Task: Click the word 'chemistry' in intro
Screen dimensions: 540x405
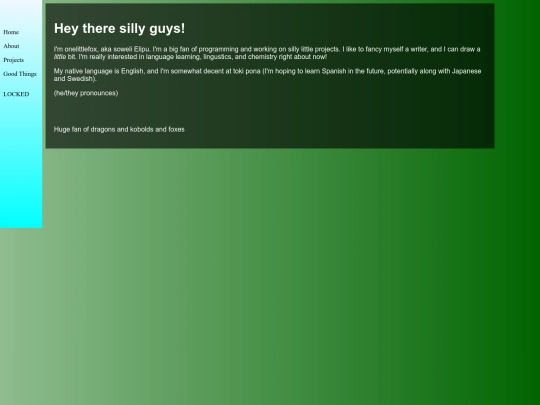Action: point(262,57)
